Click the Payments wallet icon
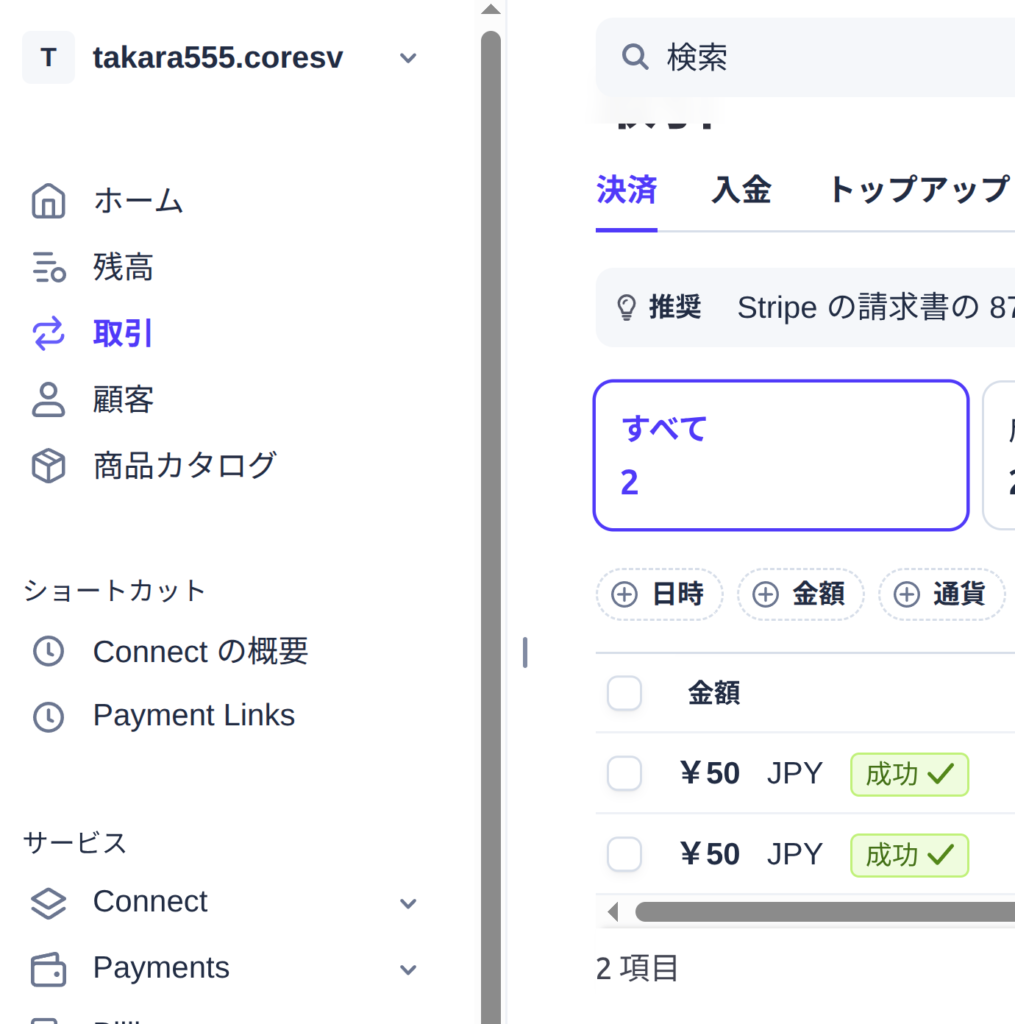The image size is (1015, 1024). [48, 968]
